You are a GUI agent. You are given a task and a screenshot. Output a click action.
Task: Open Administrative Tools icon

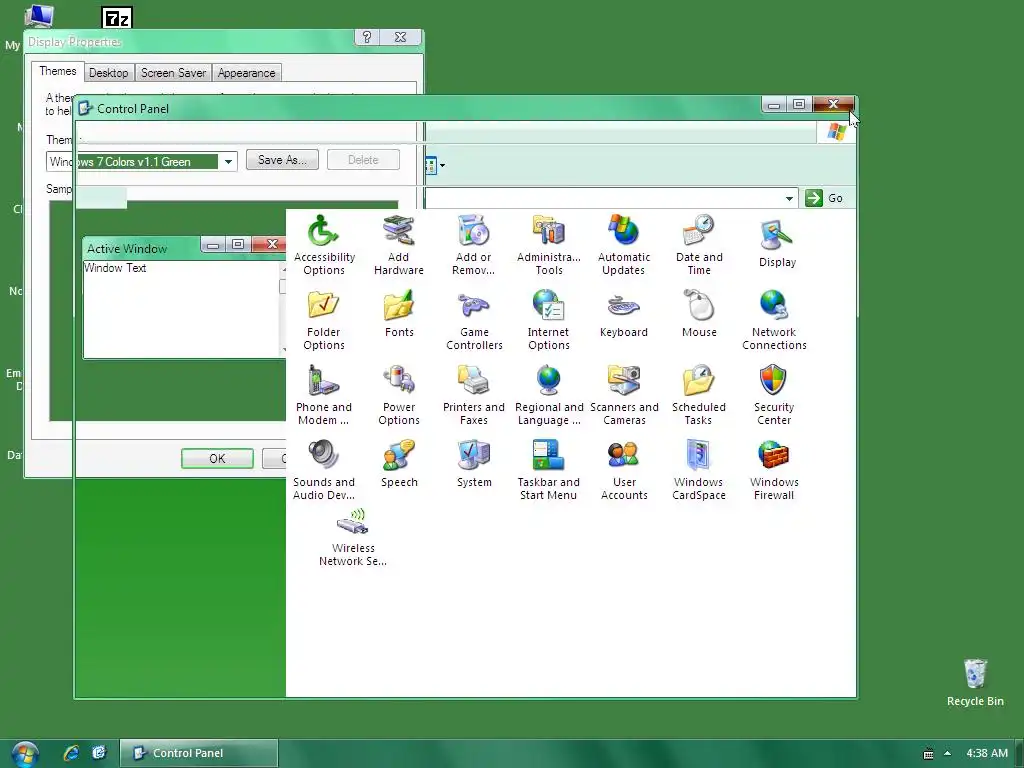[549, 246]
